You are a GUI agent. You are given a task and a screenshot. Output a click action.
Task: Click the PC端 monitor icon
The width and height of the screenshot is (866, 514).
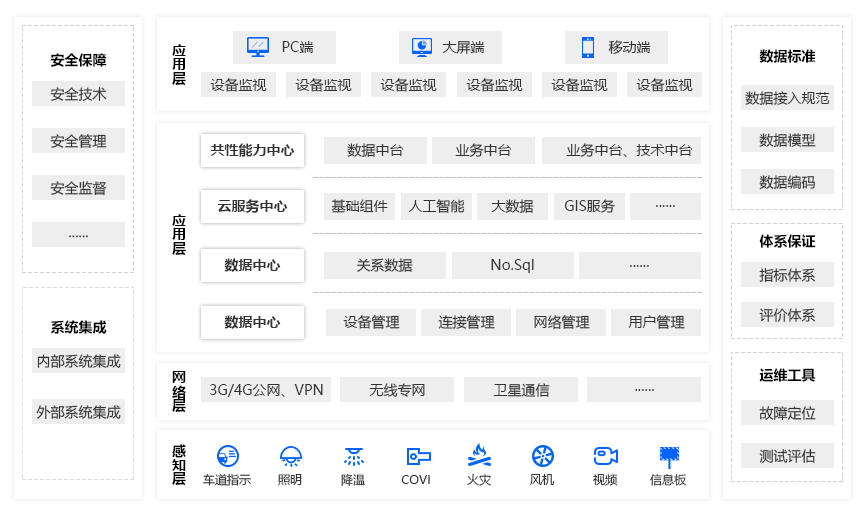point(258,47)
